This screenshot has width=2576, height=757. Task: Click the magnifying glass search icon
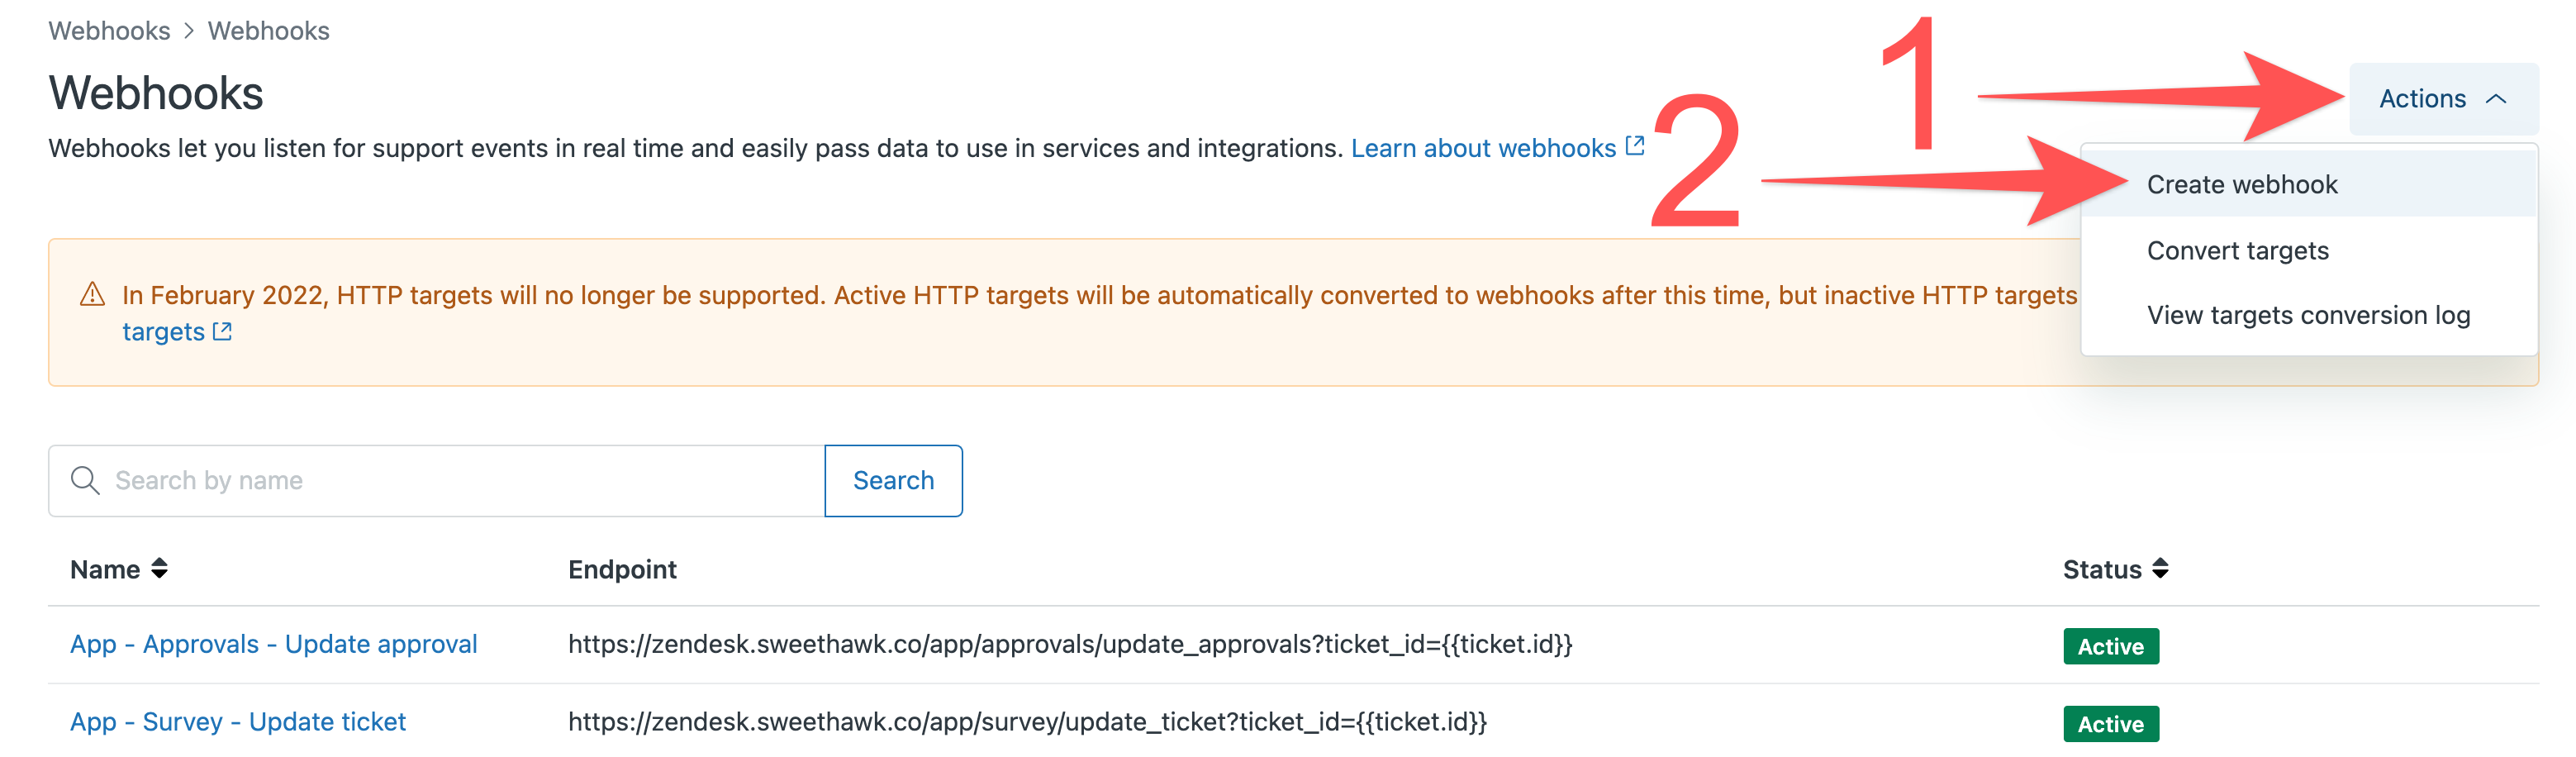(x=85, y=481)
